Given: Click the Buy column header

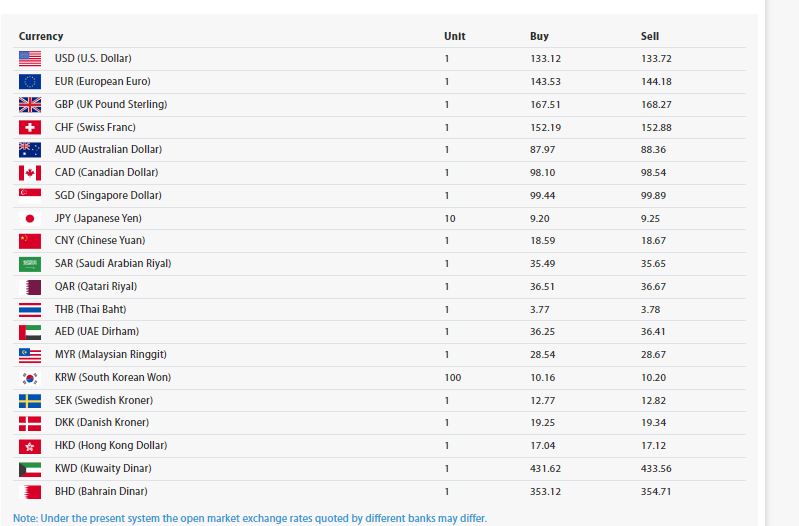Looking at the screenshot, I should (x=539, y=36).
